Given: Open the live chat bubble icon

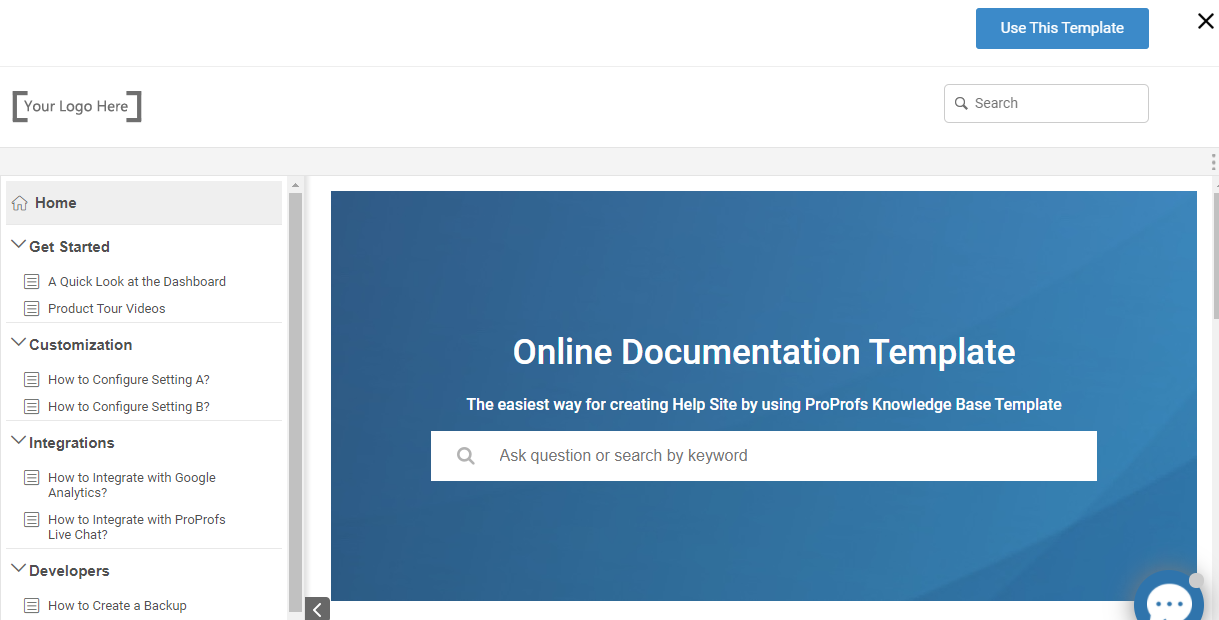Looking at the screenshot, I should [x=1167, y=602].
